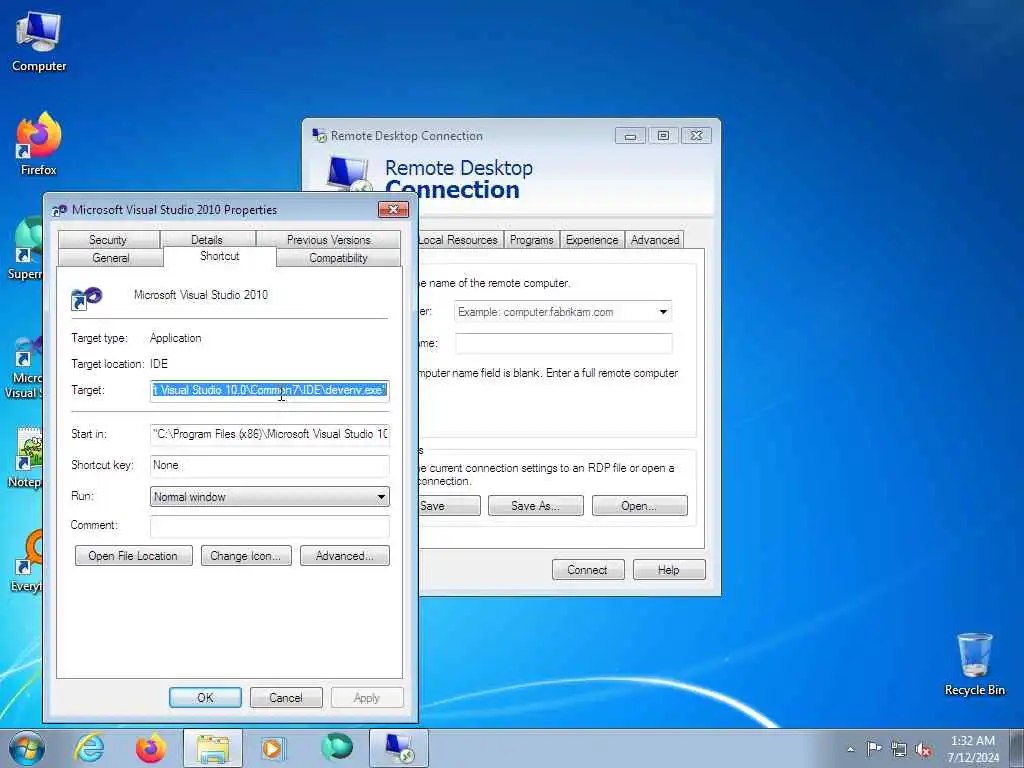
Task: Click the User name field in Remote Desktop
Action: click(x=564, y=344)
